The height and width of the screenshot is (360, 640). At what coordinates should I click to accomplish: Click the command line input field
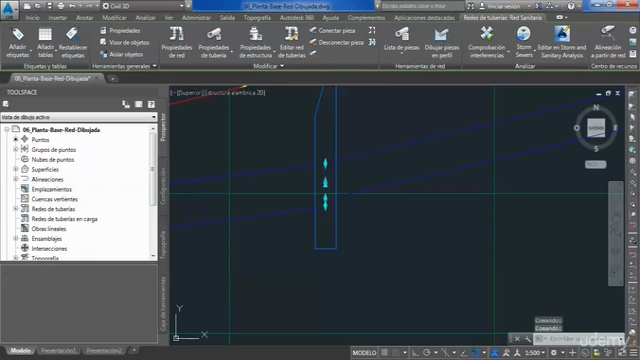[x=579, y=339]
